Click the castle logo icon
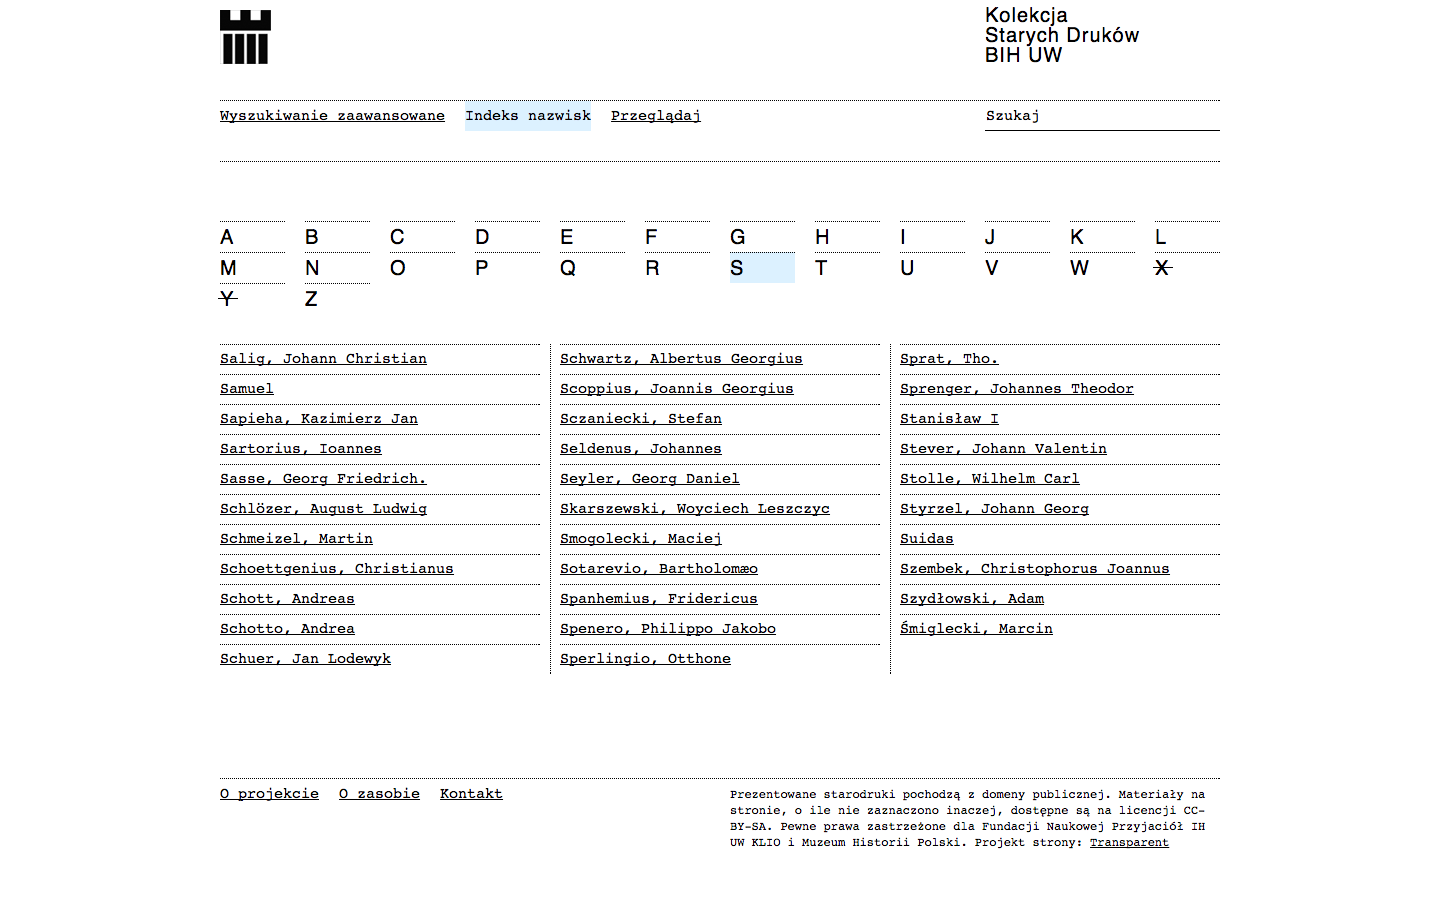The height and width of the screenshot is (900, 1440). 243,36
